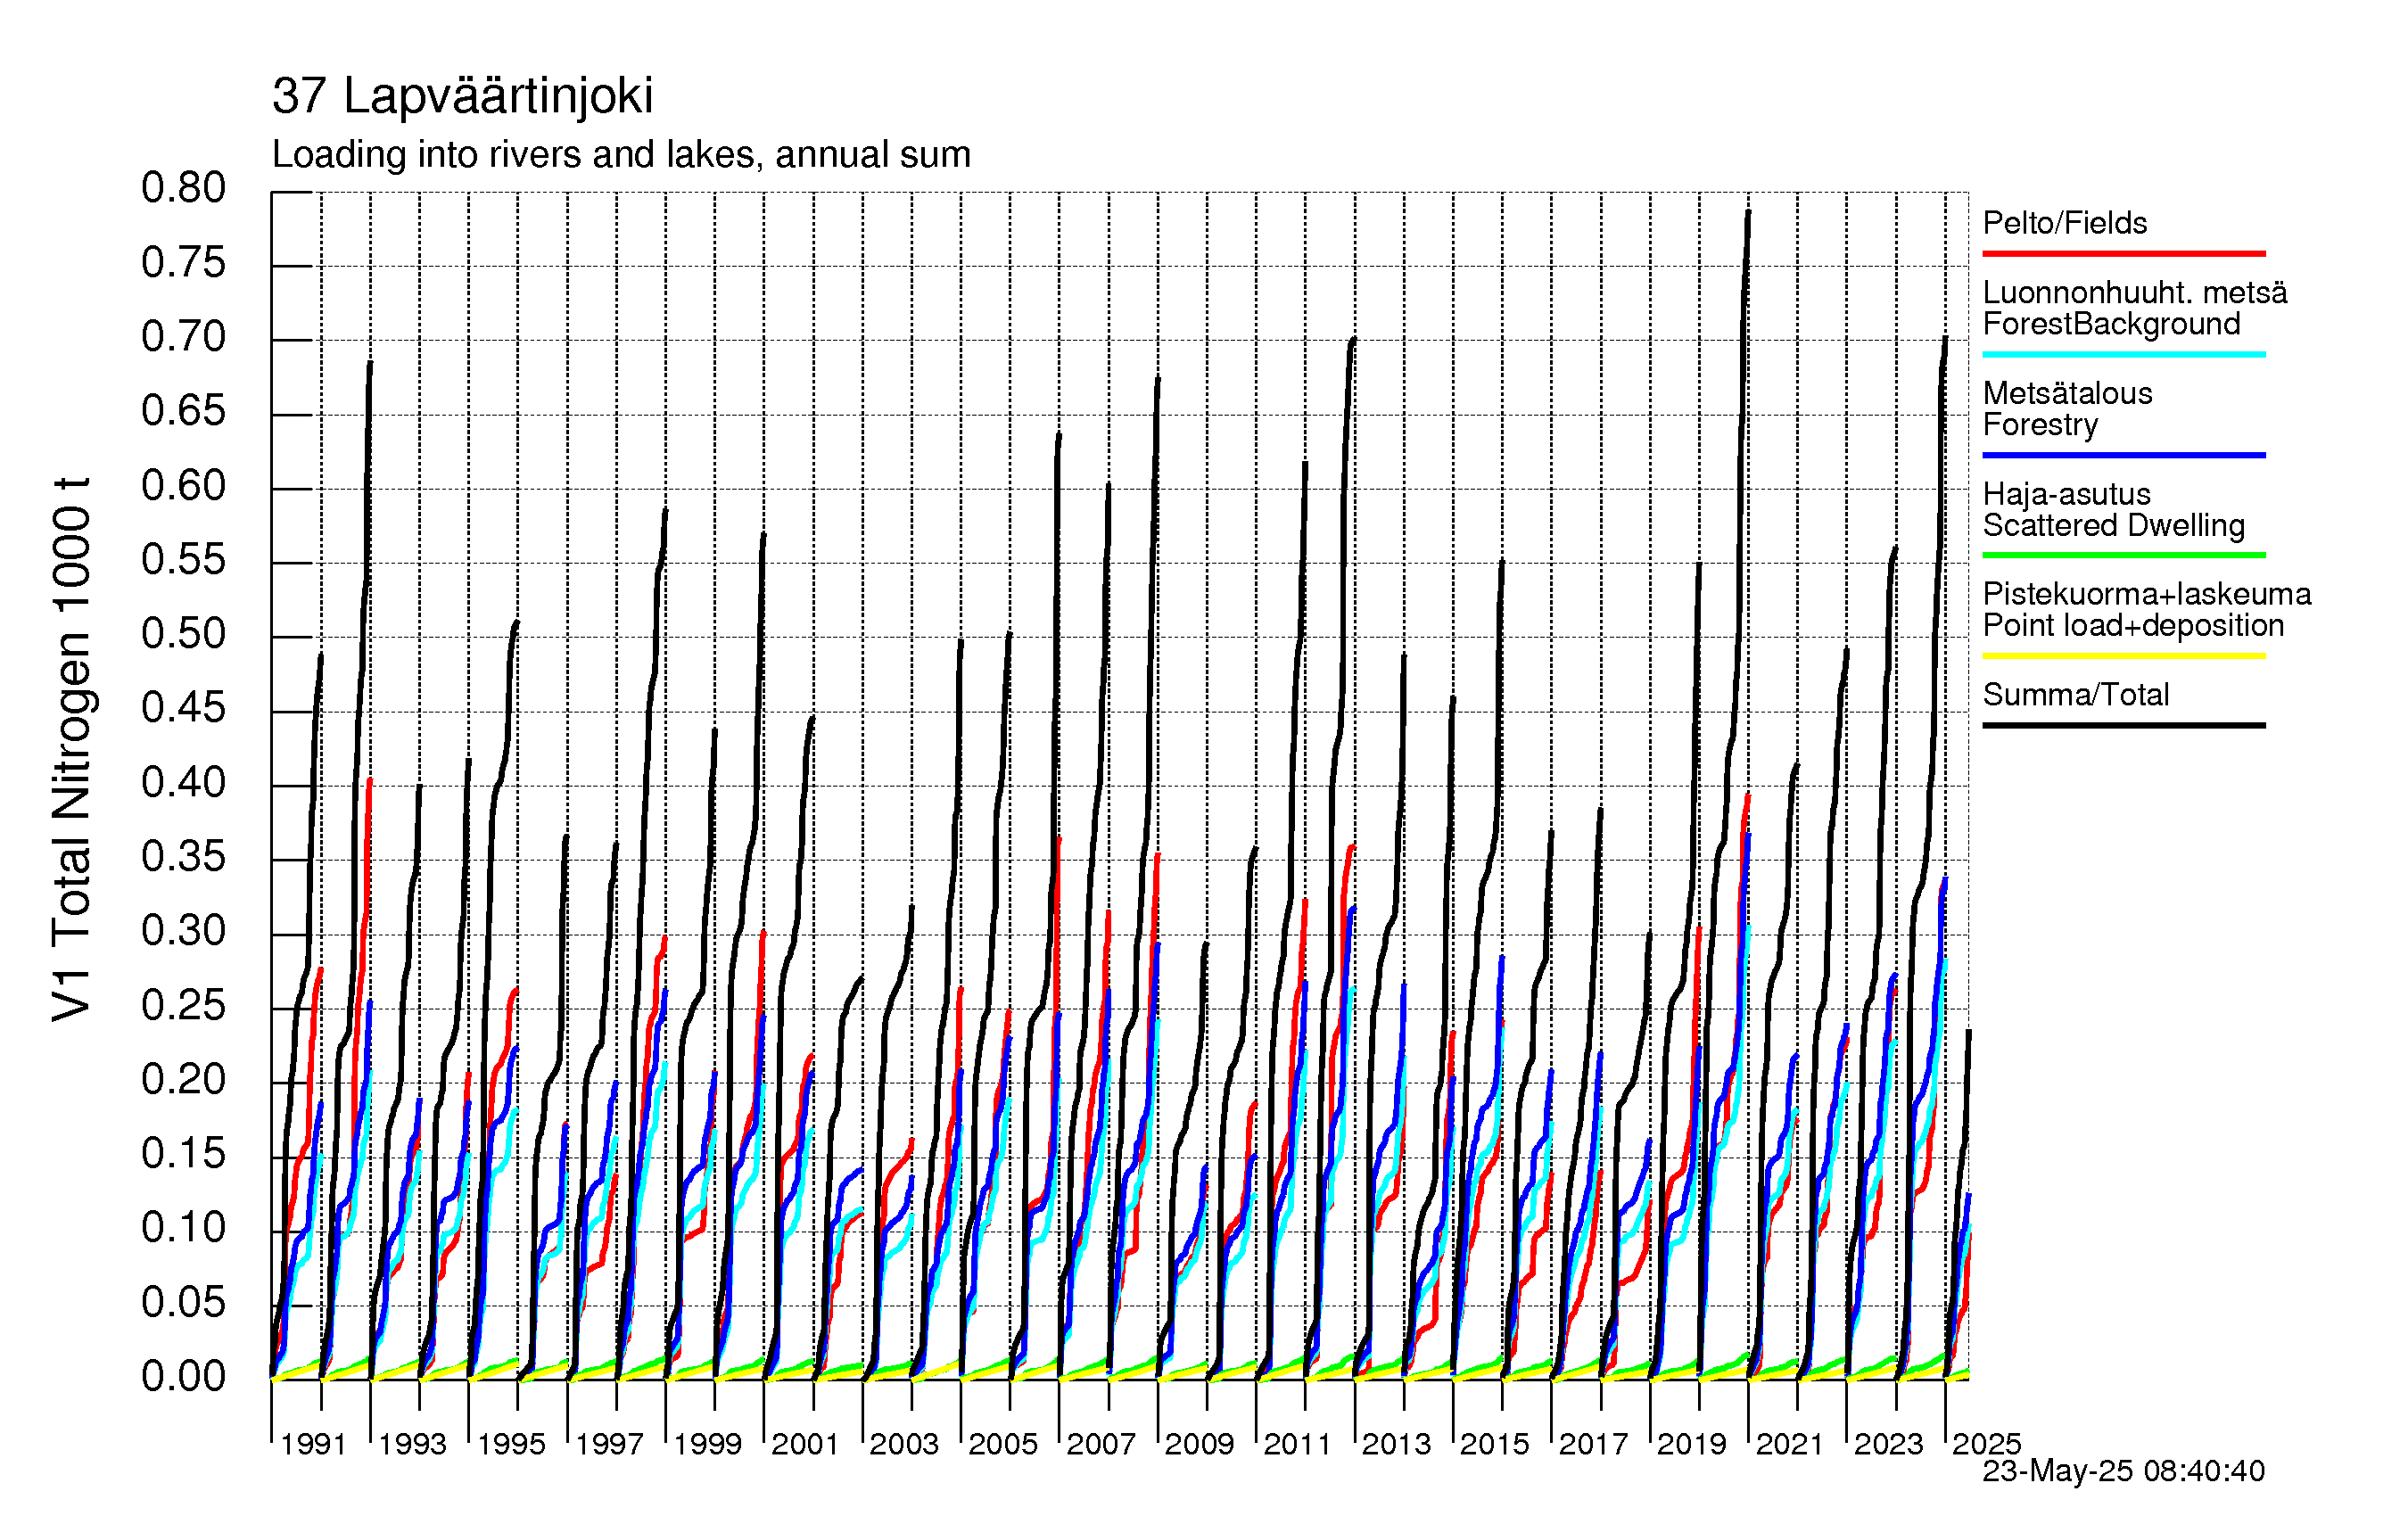
Task: Click the x-axis year label 2003
Action: click(x=904, y=1444)
